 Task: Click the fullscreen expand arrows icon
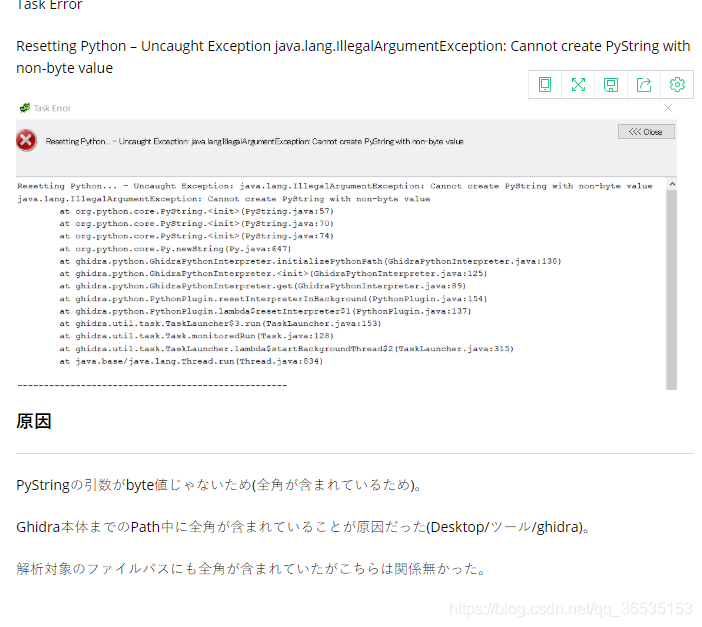(x=578, y=85)
